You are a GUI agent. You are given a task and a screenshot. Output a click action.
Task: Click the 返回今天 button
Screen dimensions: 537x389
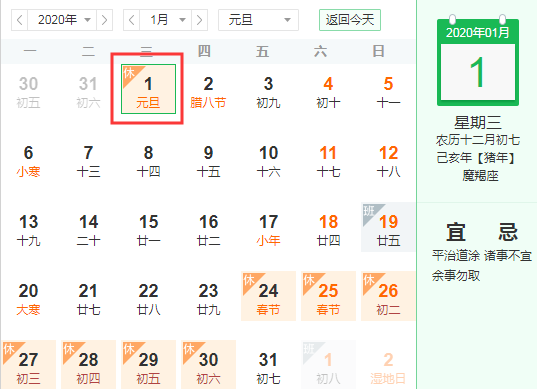coord(350,20)
